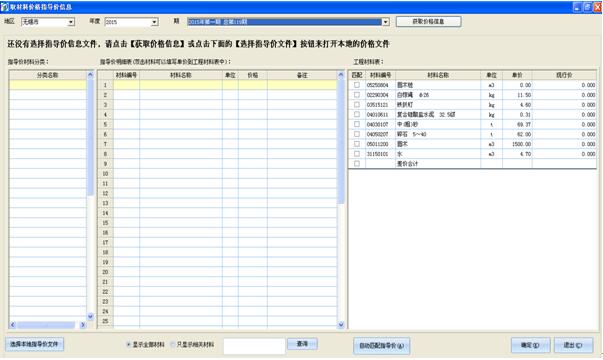The image size is (603, 360).
Task: Tick the match checkbox for row 02290304
Action: [357, 95]
